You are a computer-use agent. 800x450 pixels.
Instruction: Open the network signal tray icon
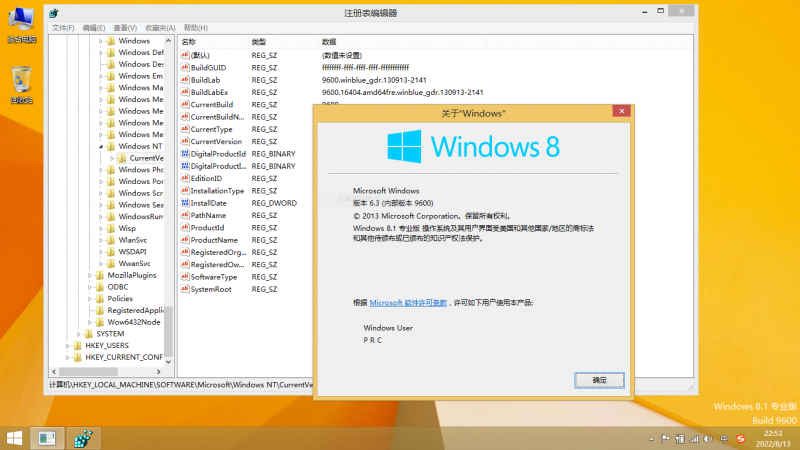[694, 439]
